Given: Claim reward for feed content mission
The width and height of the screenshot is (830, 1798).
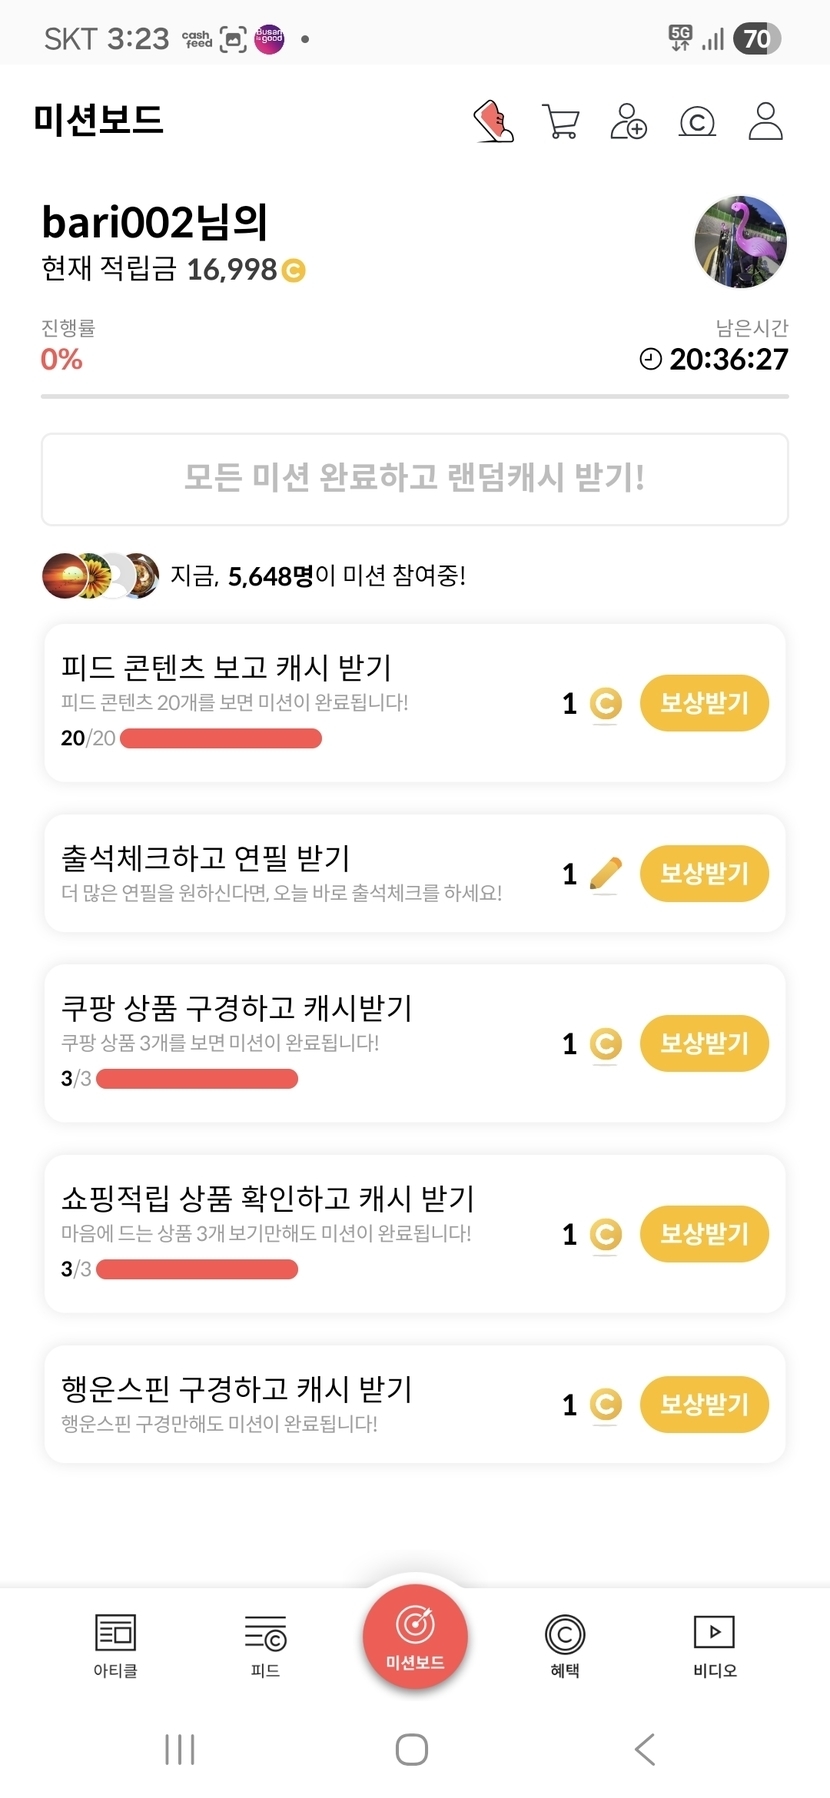Looking at the screenshot, I should (x=704, y=703).
